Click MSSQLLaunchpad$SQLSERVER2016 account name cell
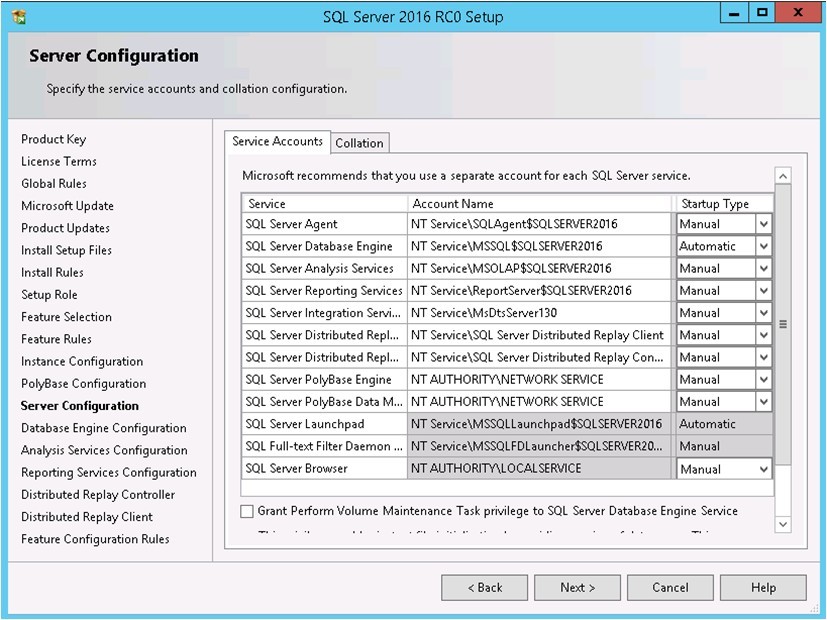This screenshot has width=827, height=620. tap(539, 424)
